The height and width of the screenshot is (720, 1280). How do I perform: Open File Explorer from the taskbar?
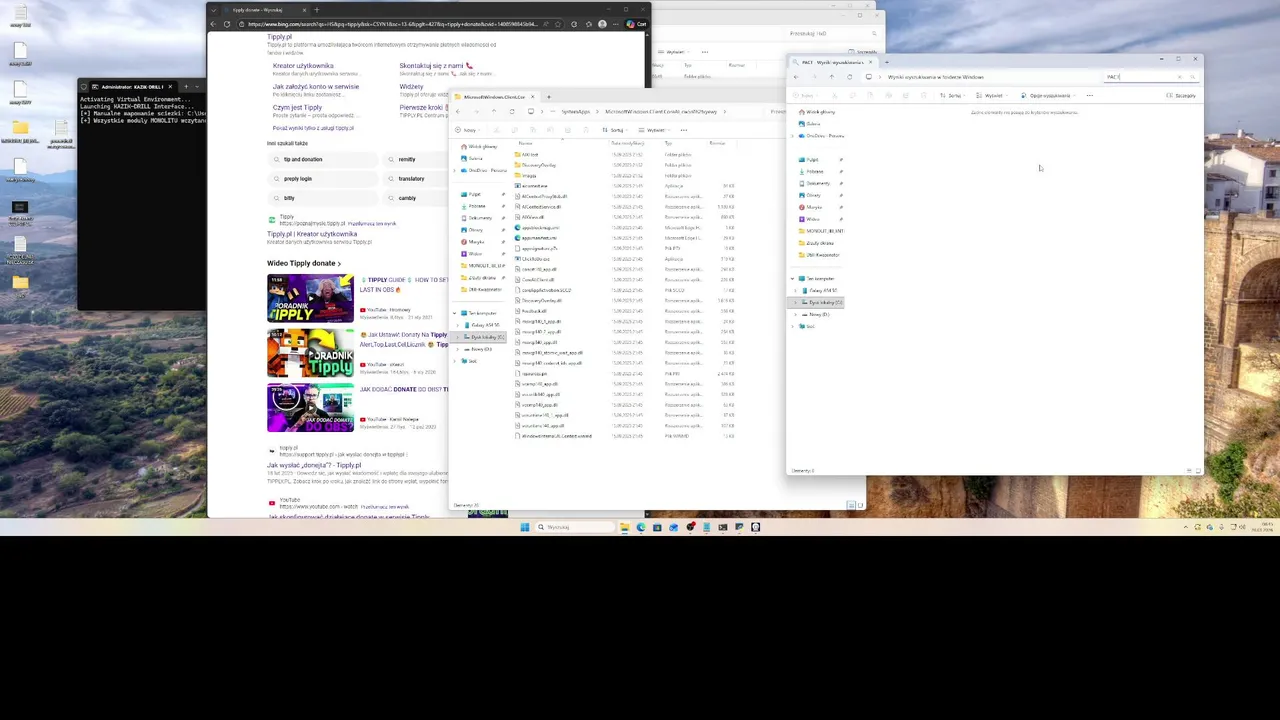(x=624, y=527)
